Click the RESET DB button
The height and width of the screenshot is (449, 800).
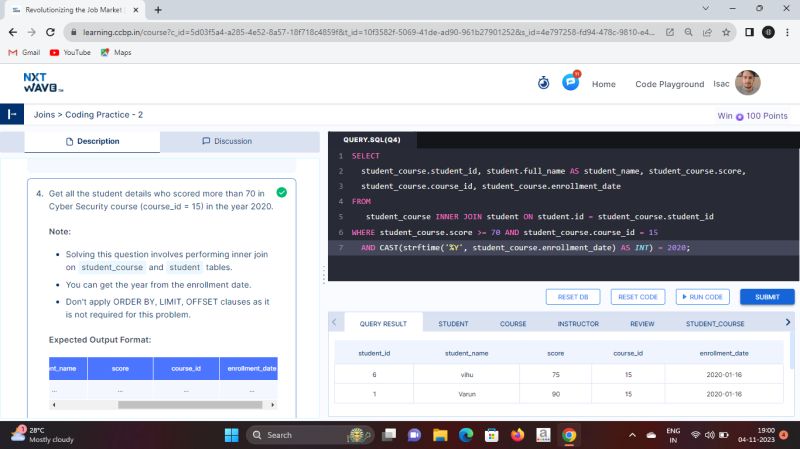pos(573,297)
